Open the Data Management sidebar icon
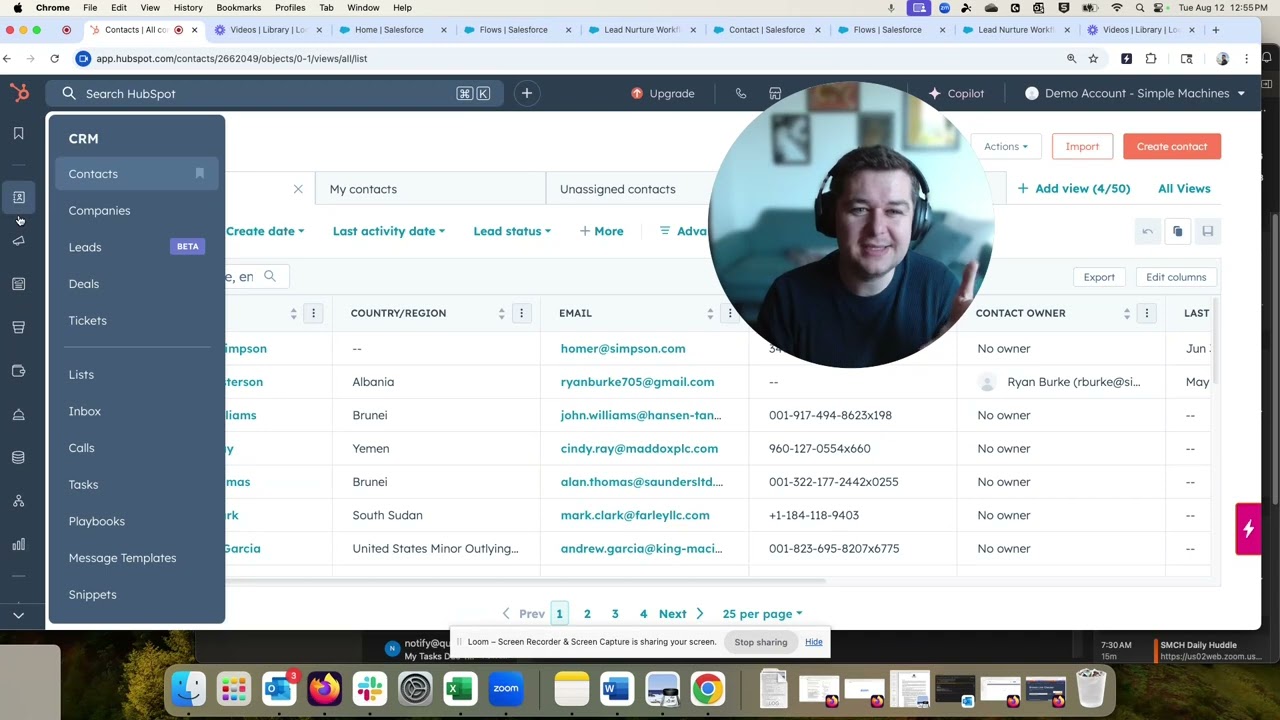 pyautogui.click(x=18, y=458)
